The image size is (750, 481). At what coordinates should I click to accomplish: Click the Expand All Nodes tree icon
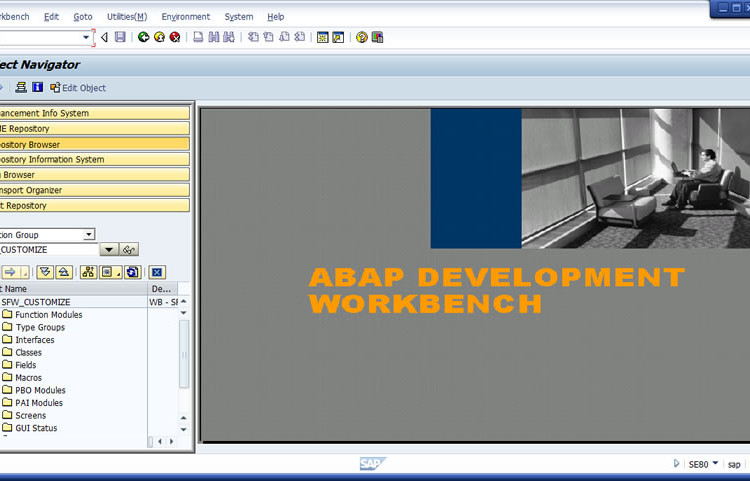(x=45, y=273)
